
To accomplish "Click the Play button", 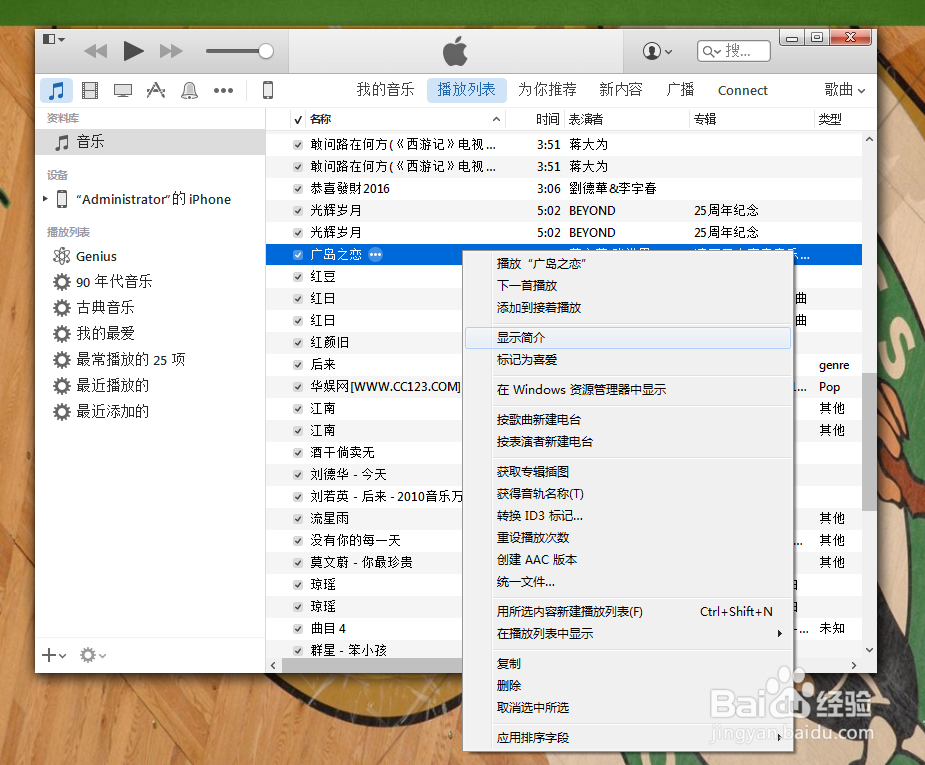I will coord(133,51).
